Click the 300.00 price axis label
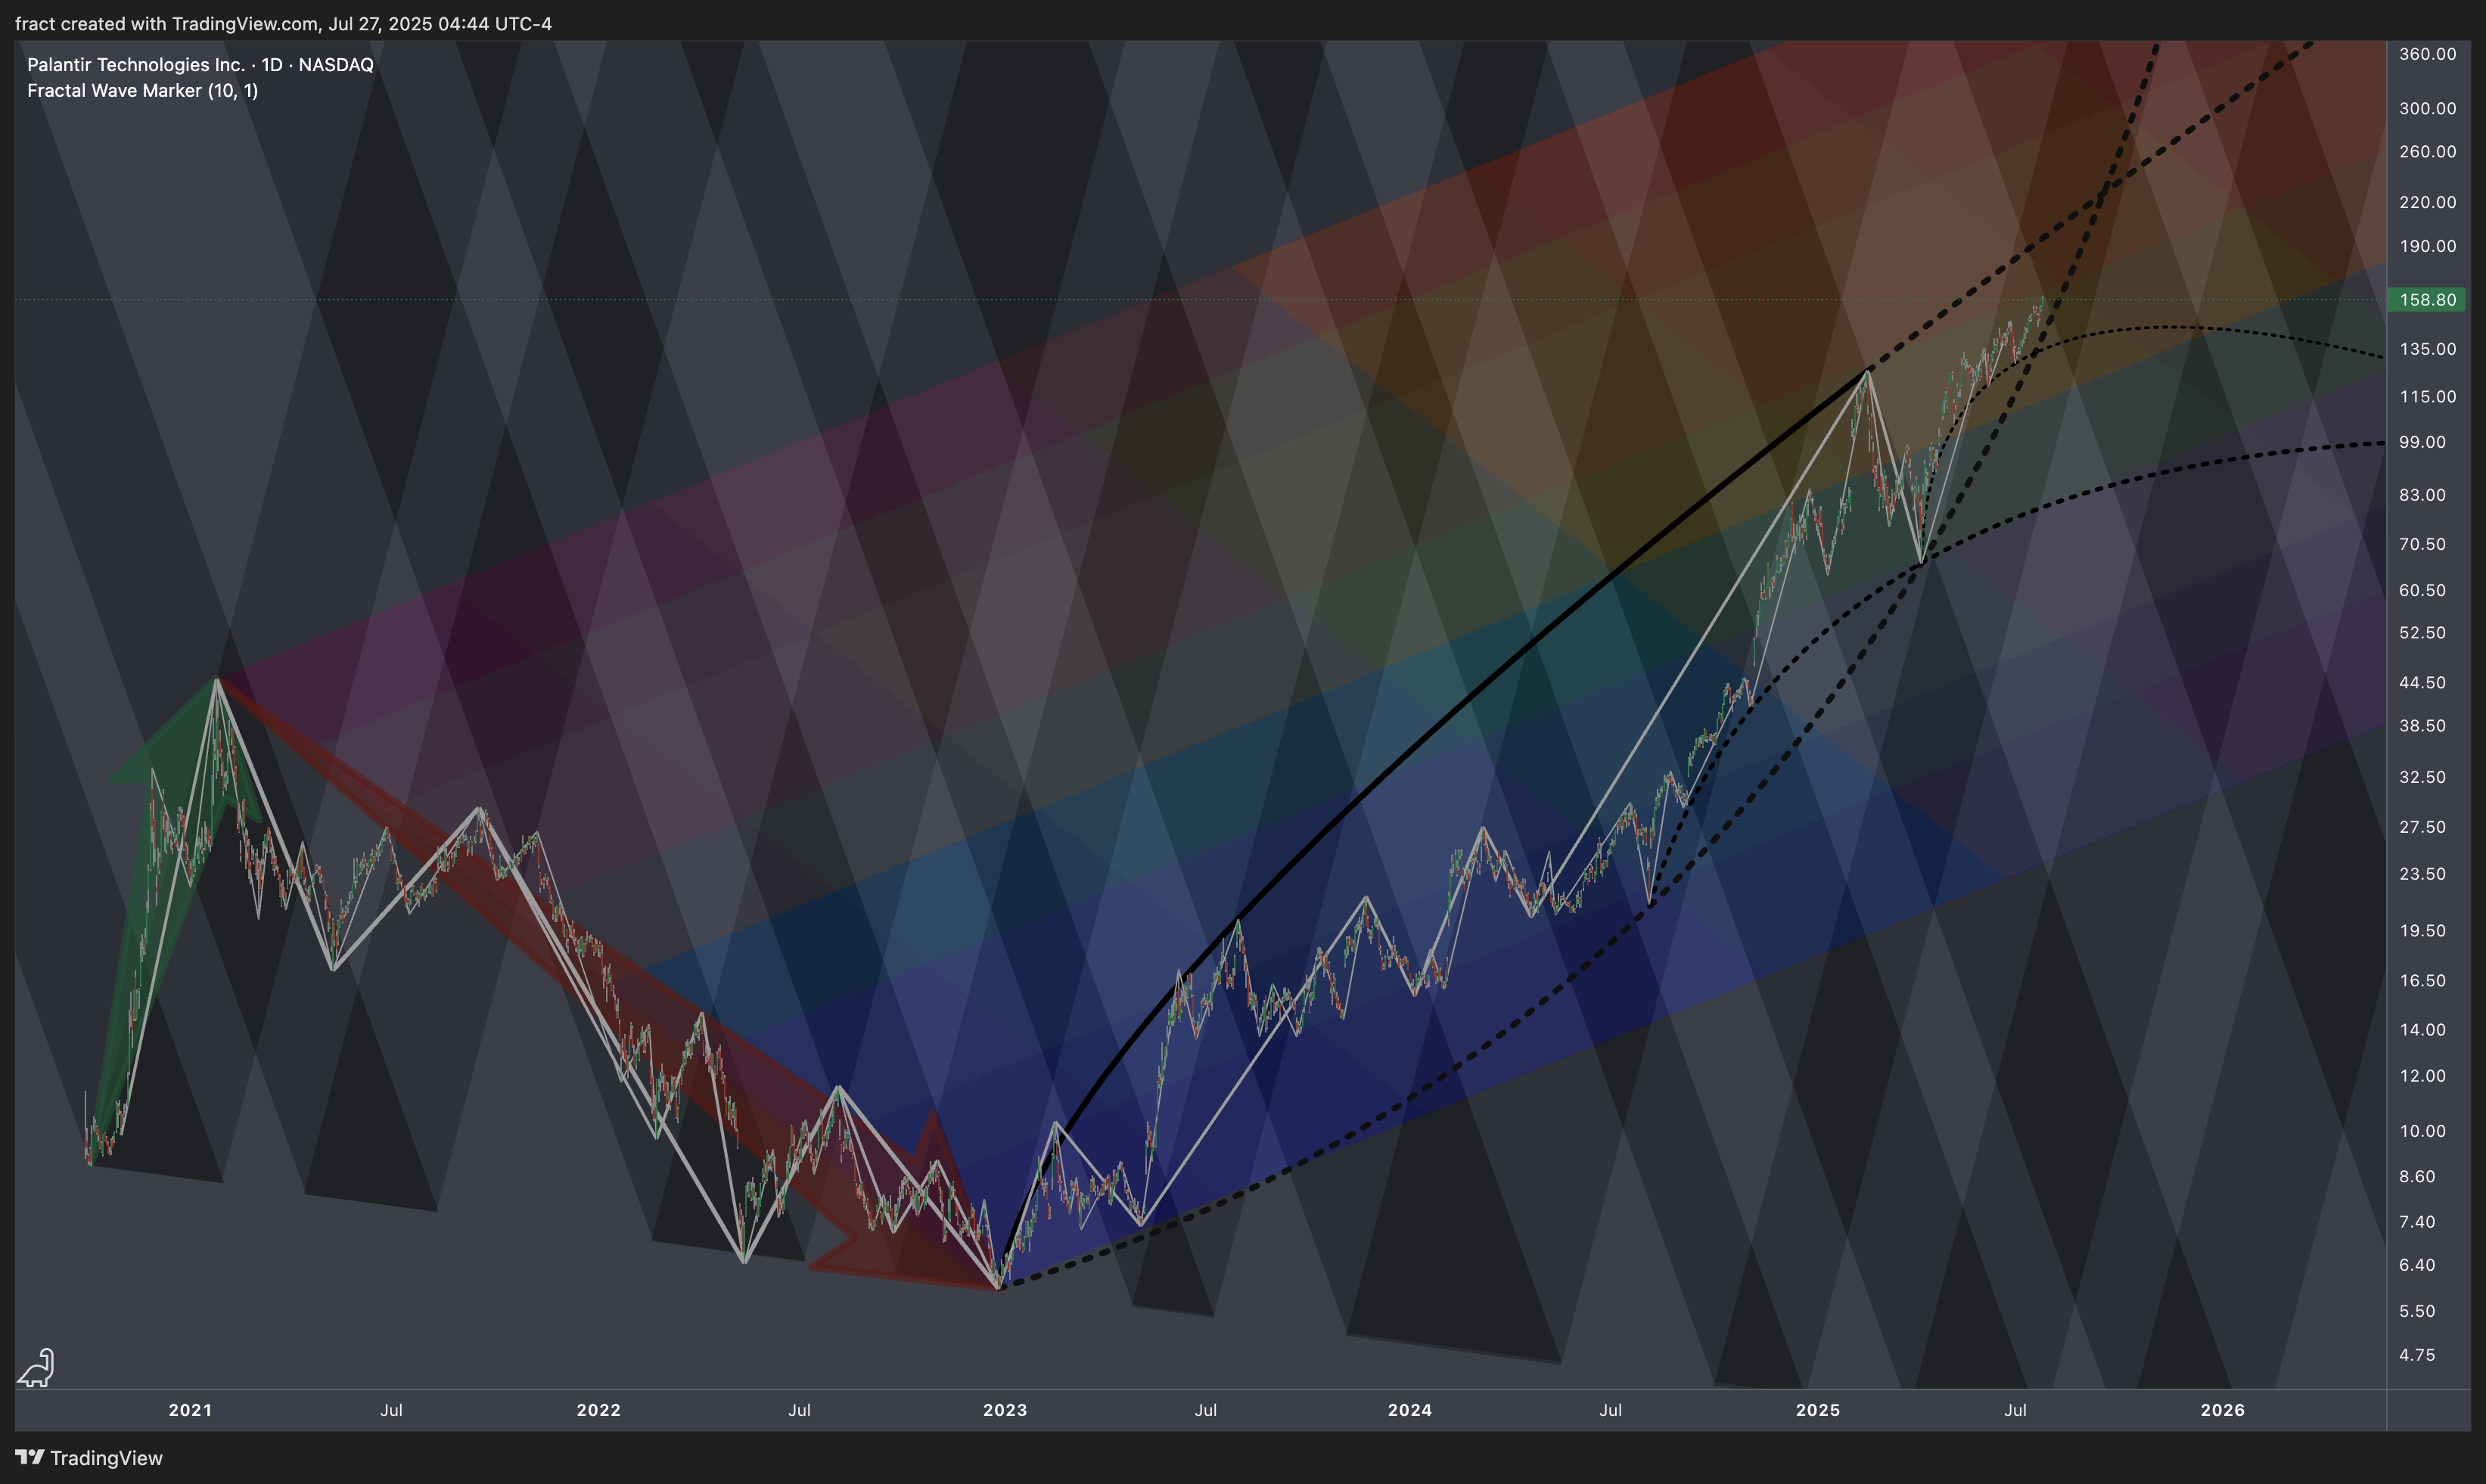Screen dimensions: 2486x1484 pos(2427,108)
